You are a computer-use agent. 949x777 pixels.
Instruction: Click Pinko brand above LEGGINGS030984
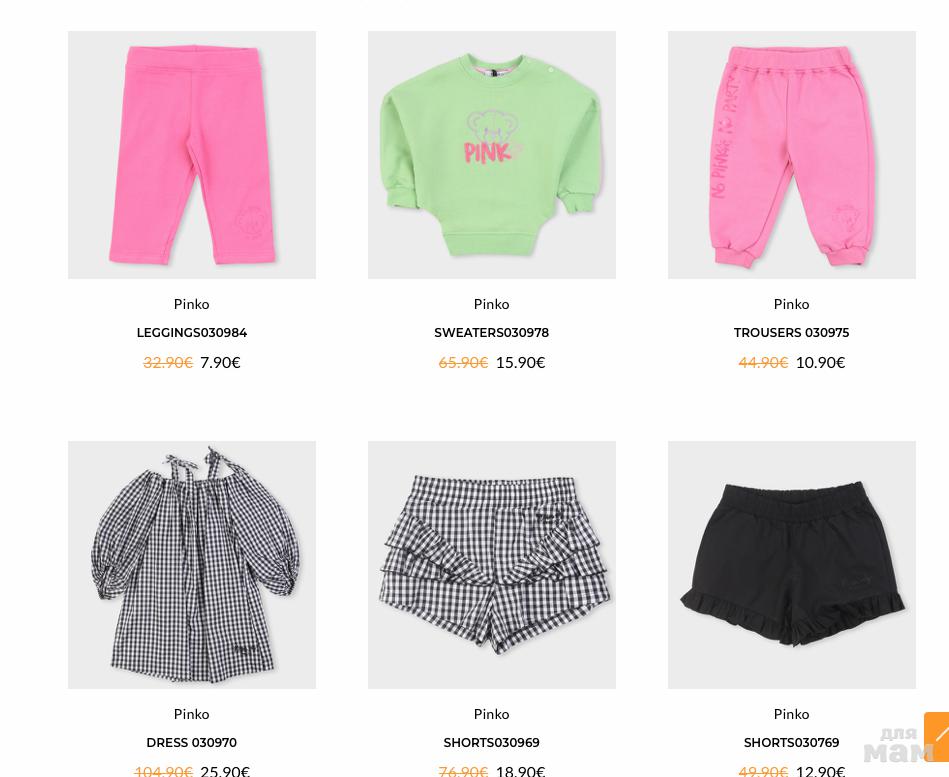(192, 304)
